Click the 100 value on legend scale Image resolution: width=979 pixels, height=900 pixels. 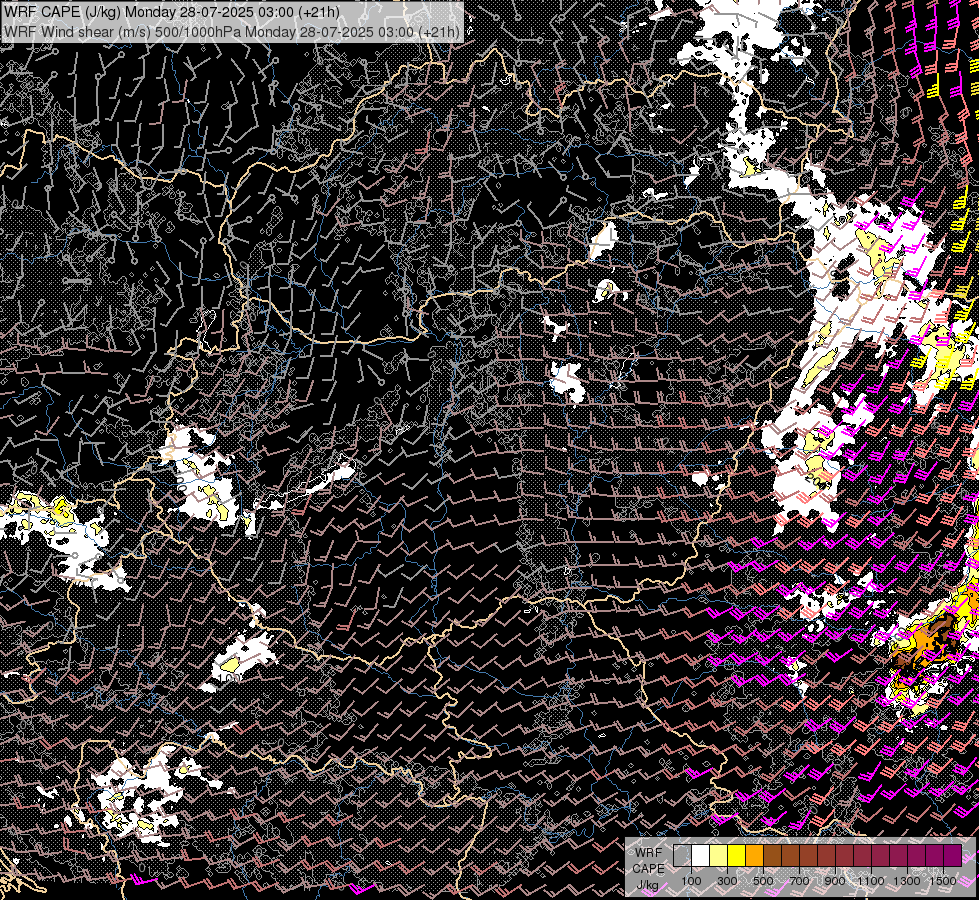(691, 881)
